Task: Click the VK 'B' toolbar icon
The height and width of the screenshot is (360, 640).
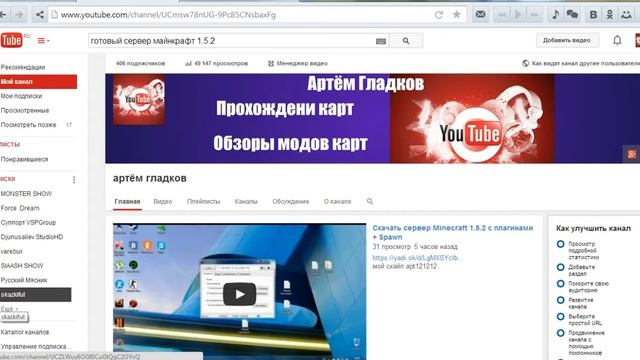Action: tap(593, 15)
